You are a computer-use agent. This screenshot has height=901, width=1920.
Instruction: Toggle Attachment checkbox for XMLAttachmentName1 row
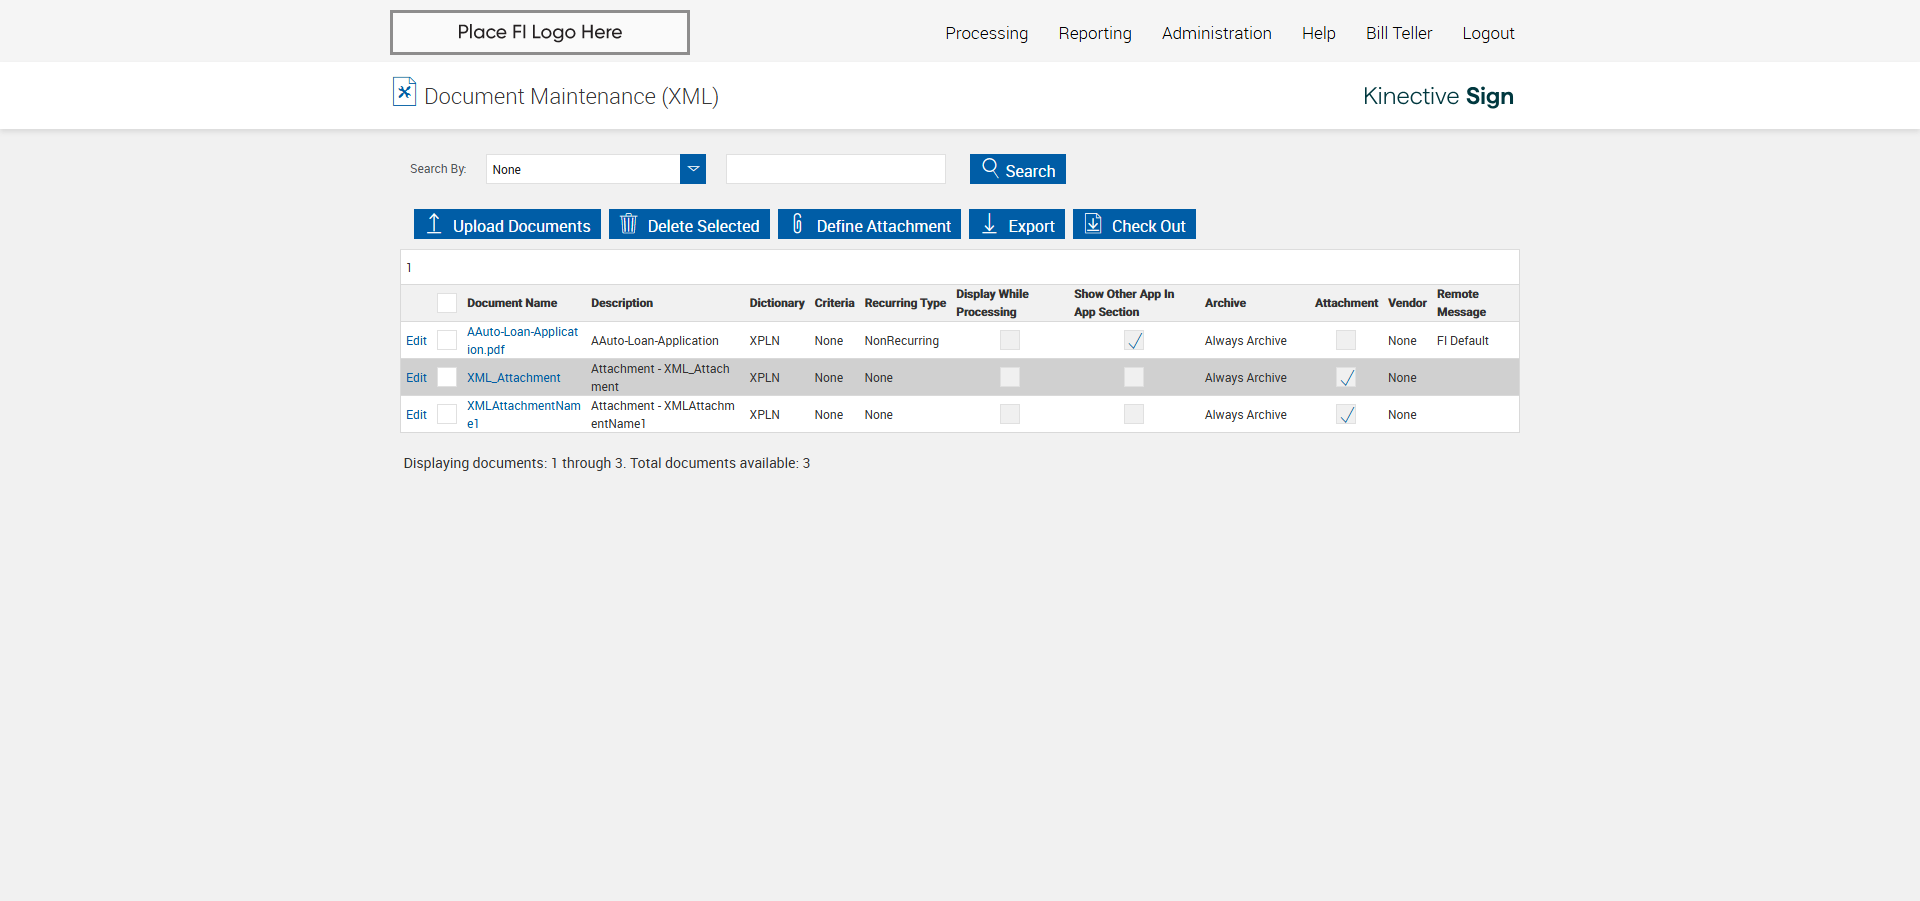pyautogui.click(x=1346, y=414)
